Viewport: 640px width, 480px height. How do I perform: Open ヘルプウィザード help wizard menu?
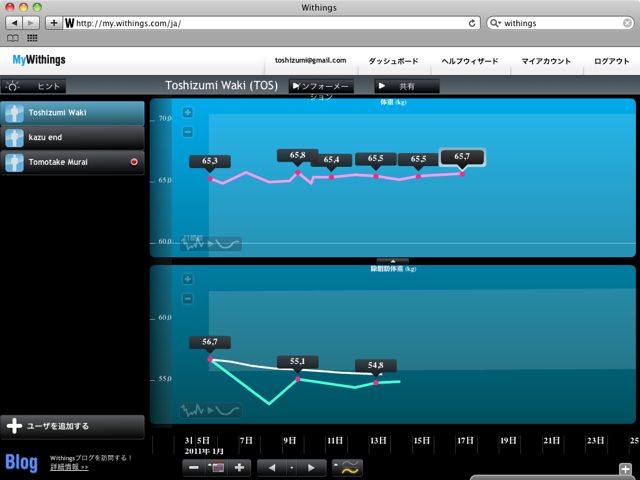[470, 61]
